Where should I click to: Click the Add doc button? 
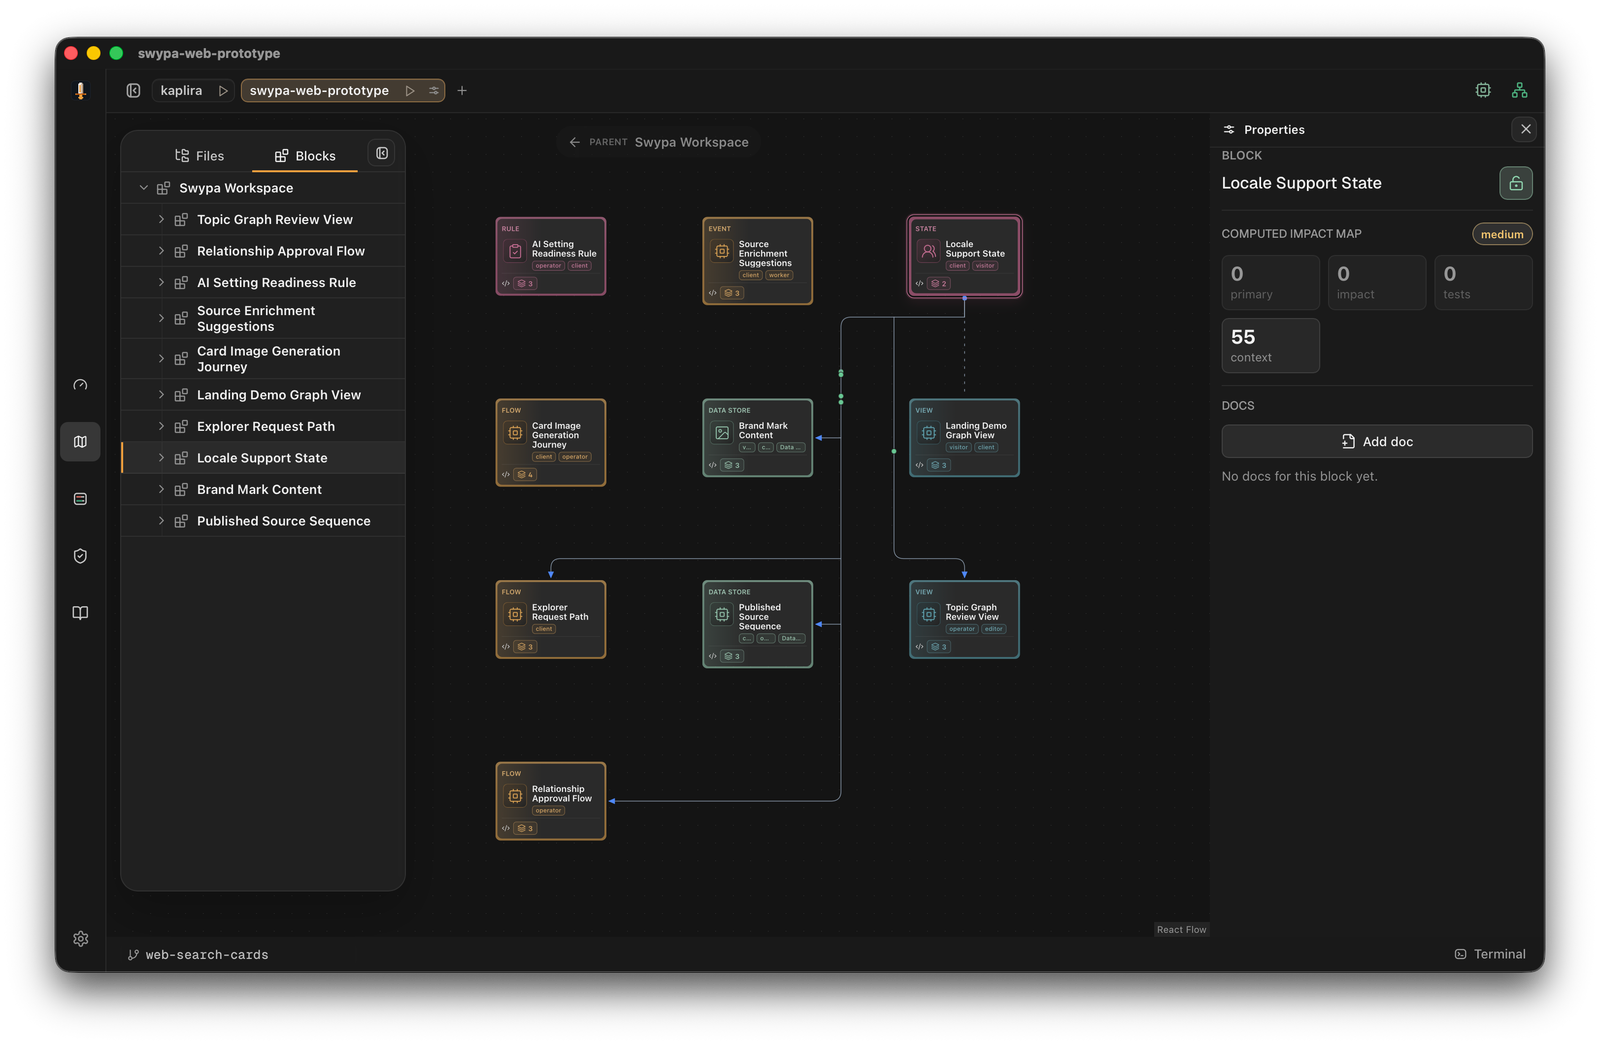point(1376,441)
